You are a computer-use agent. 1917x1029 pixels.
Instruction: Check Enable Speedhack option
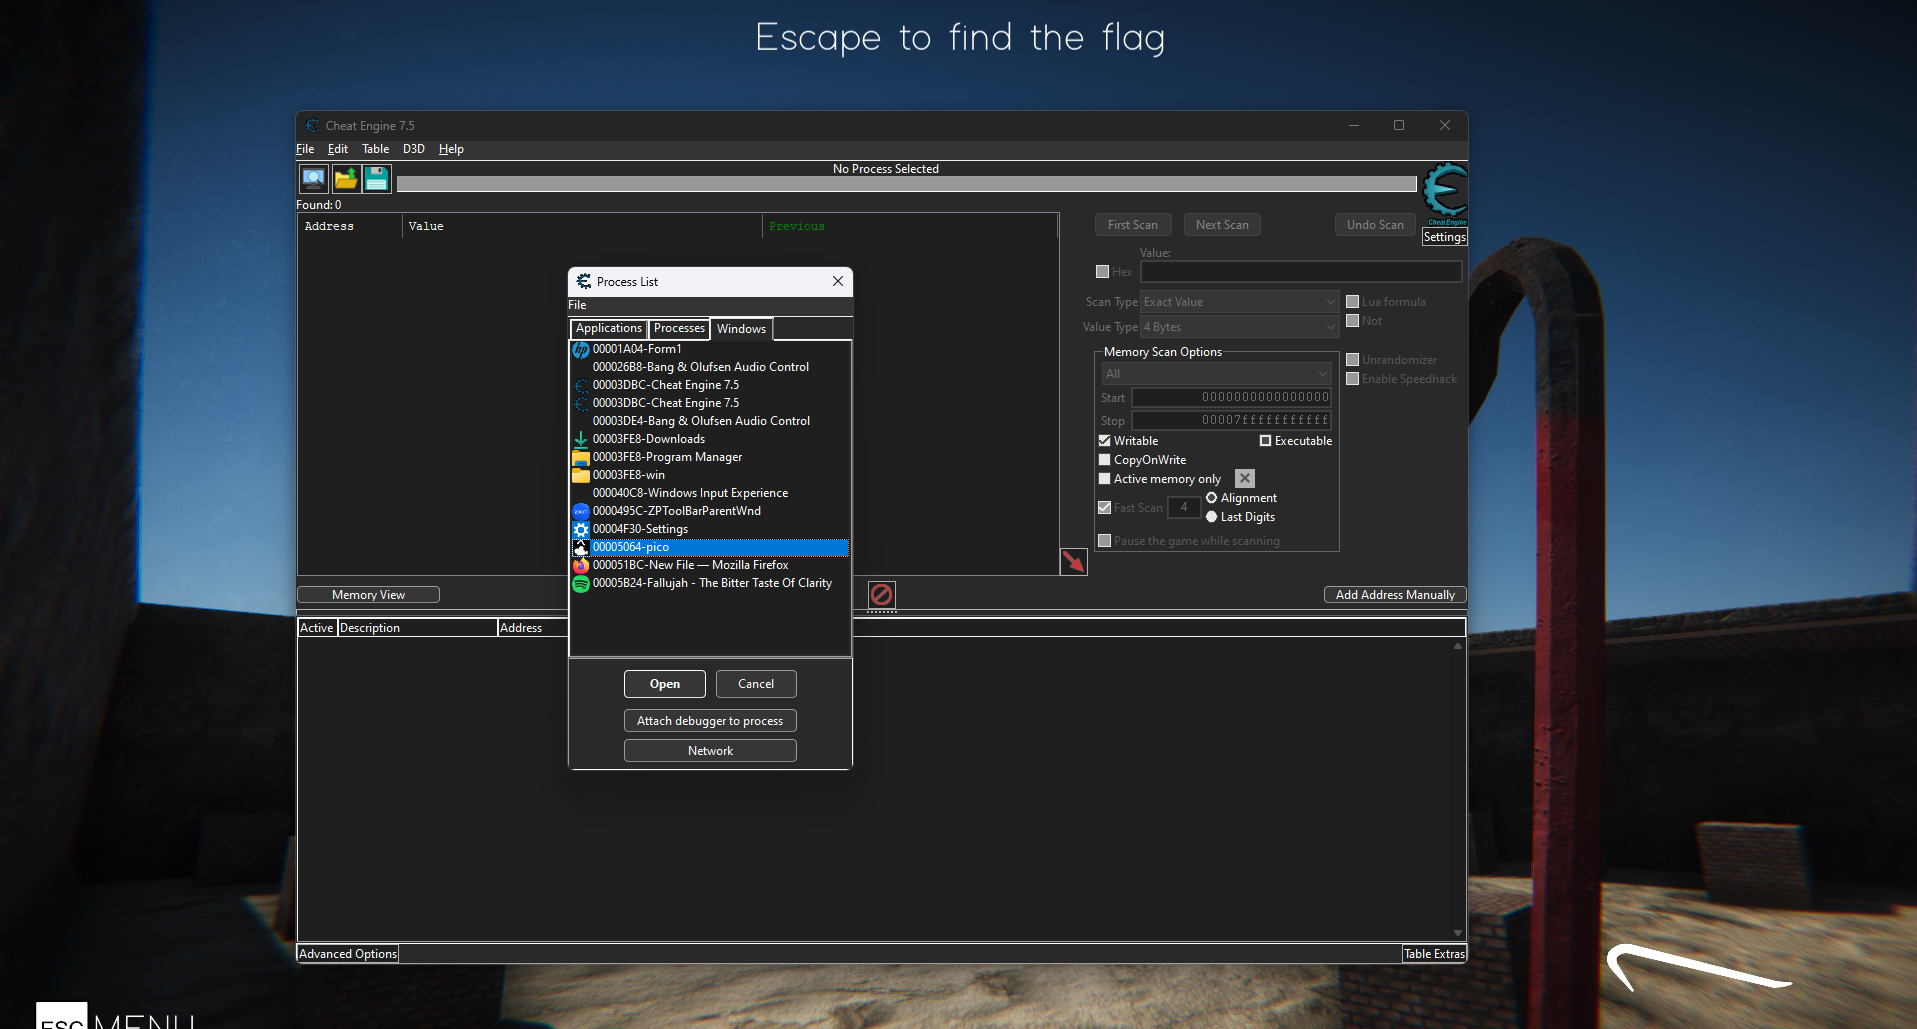coord(1353,379)
